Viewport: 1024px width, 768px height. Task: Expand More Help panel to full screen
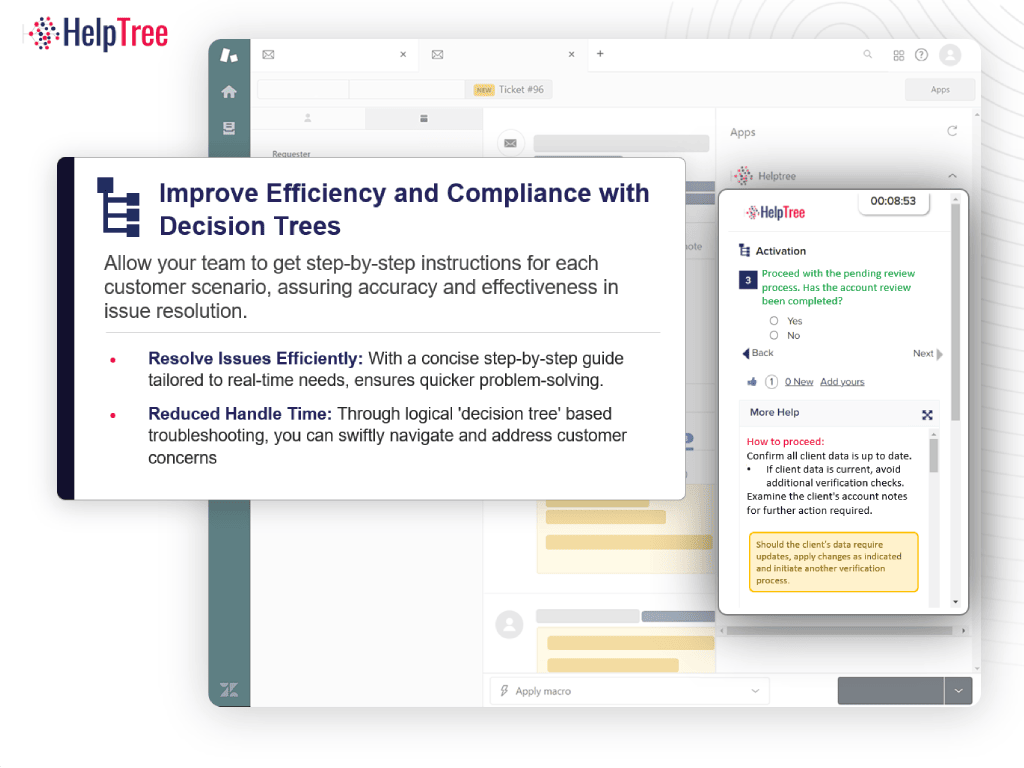pos(927,414)
